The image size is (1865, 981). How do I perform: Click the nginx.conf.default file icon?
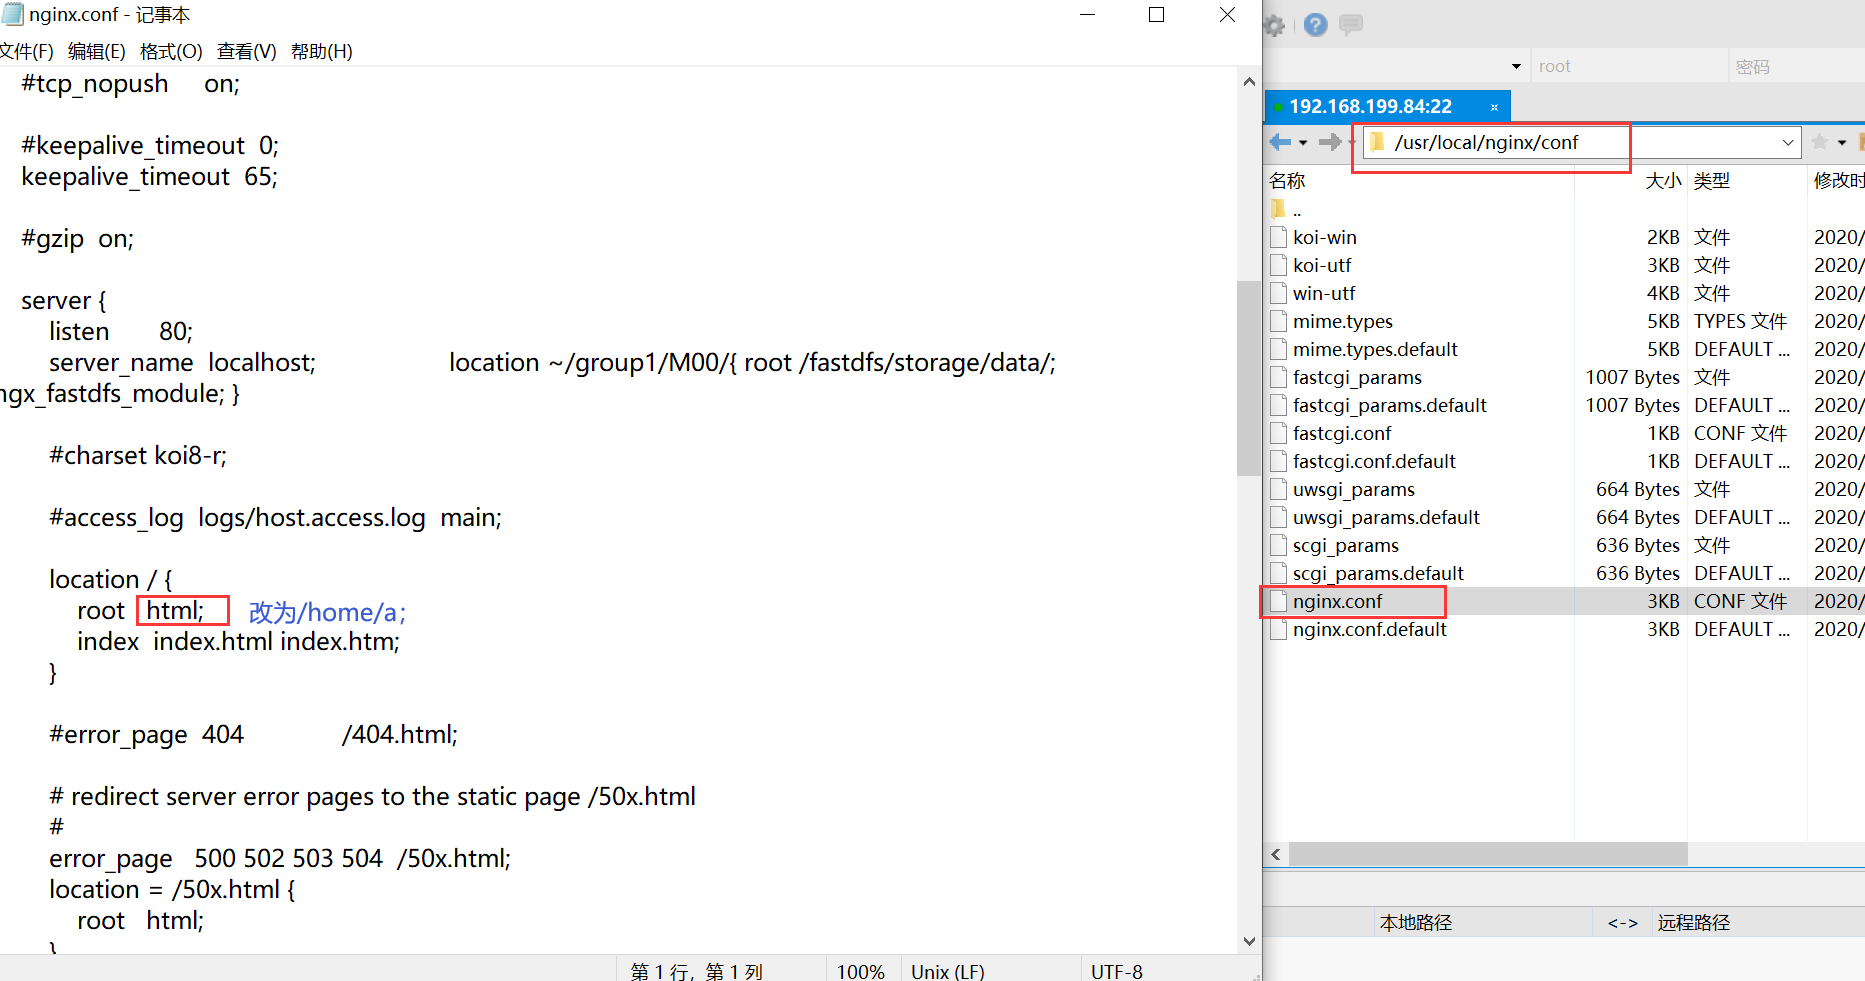1278,629
